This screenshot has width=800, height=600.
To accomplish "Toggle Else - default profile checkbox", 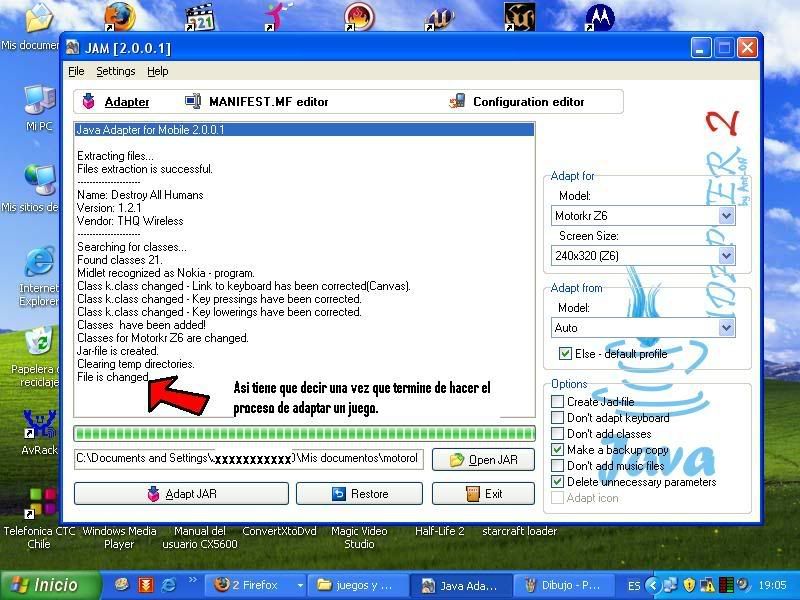I will tap(565, 354).
